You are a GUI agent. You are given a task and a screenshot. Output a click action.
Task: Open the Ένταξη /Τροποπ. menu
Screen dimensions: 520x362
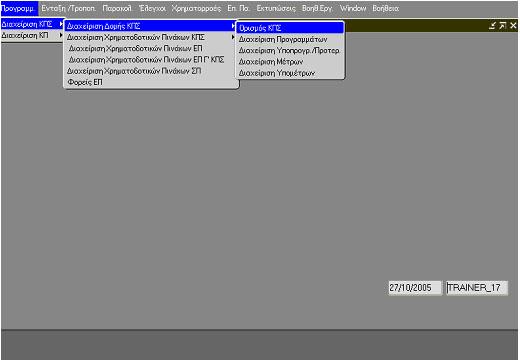point(69,8)
